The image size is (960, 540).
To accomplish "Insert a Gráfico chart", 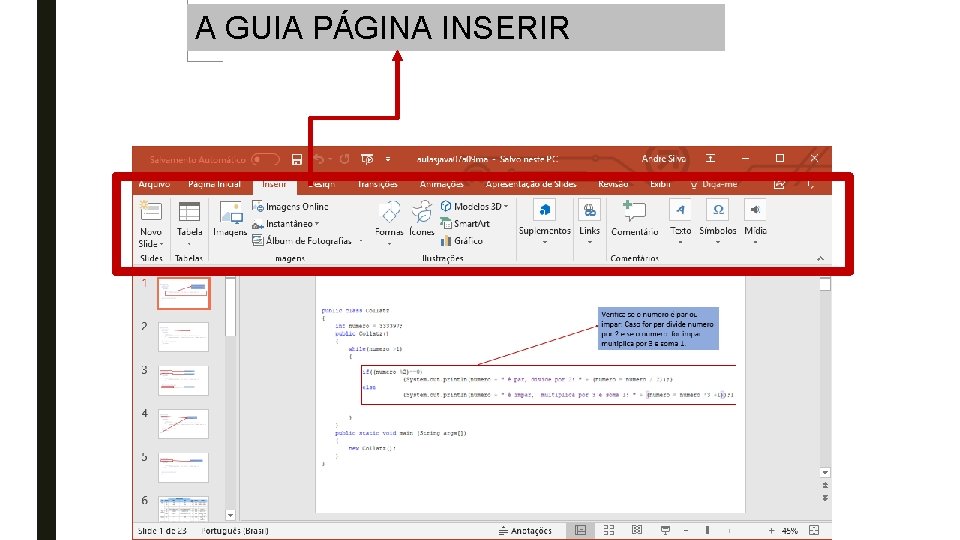I will point(462,241).
